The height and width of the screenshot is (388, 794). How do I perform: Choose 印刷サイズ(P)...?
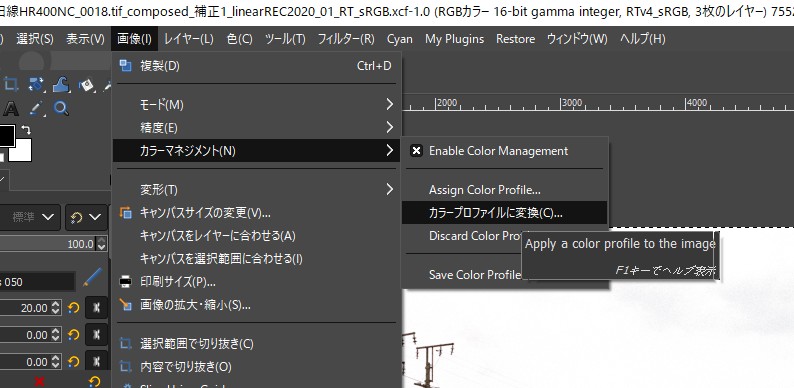coord(257,282)
